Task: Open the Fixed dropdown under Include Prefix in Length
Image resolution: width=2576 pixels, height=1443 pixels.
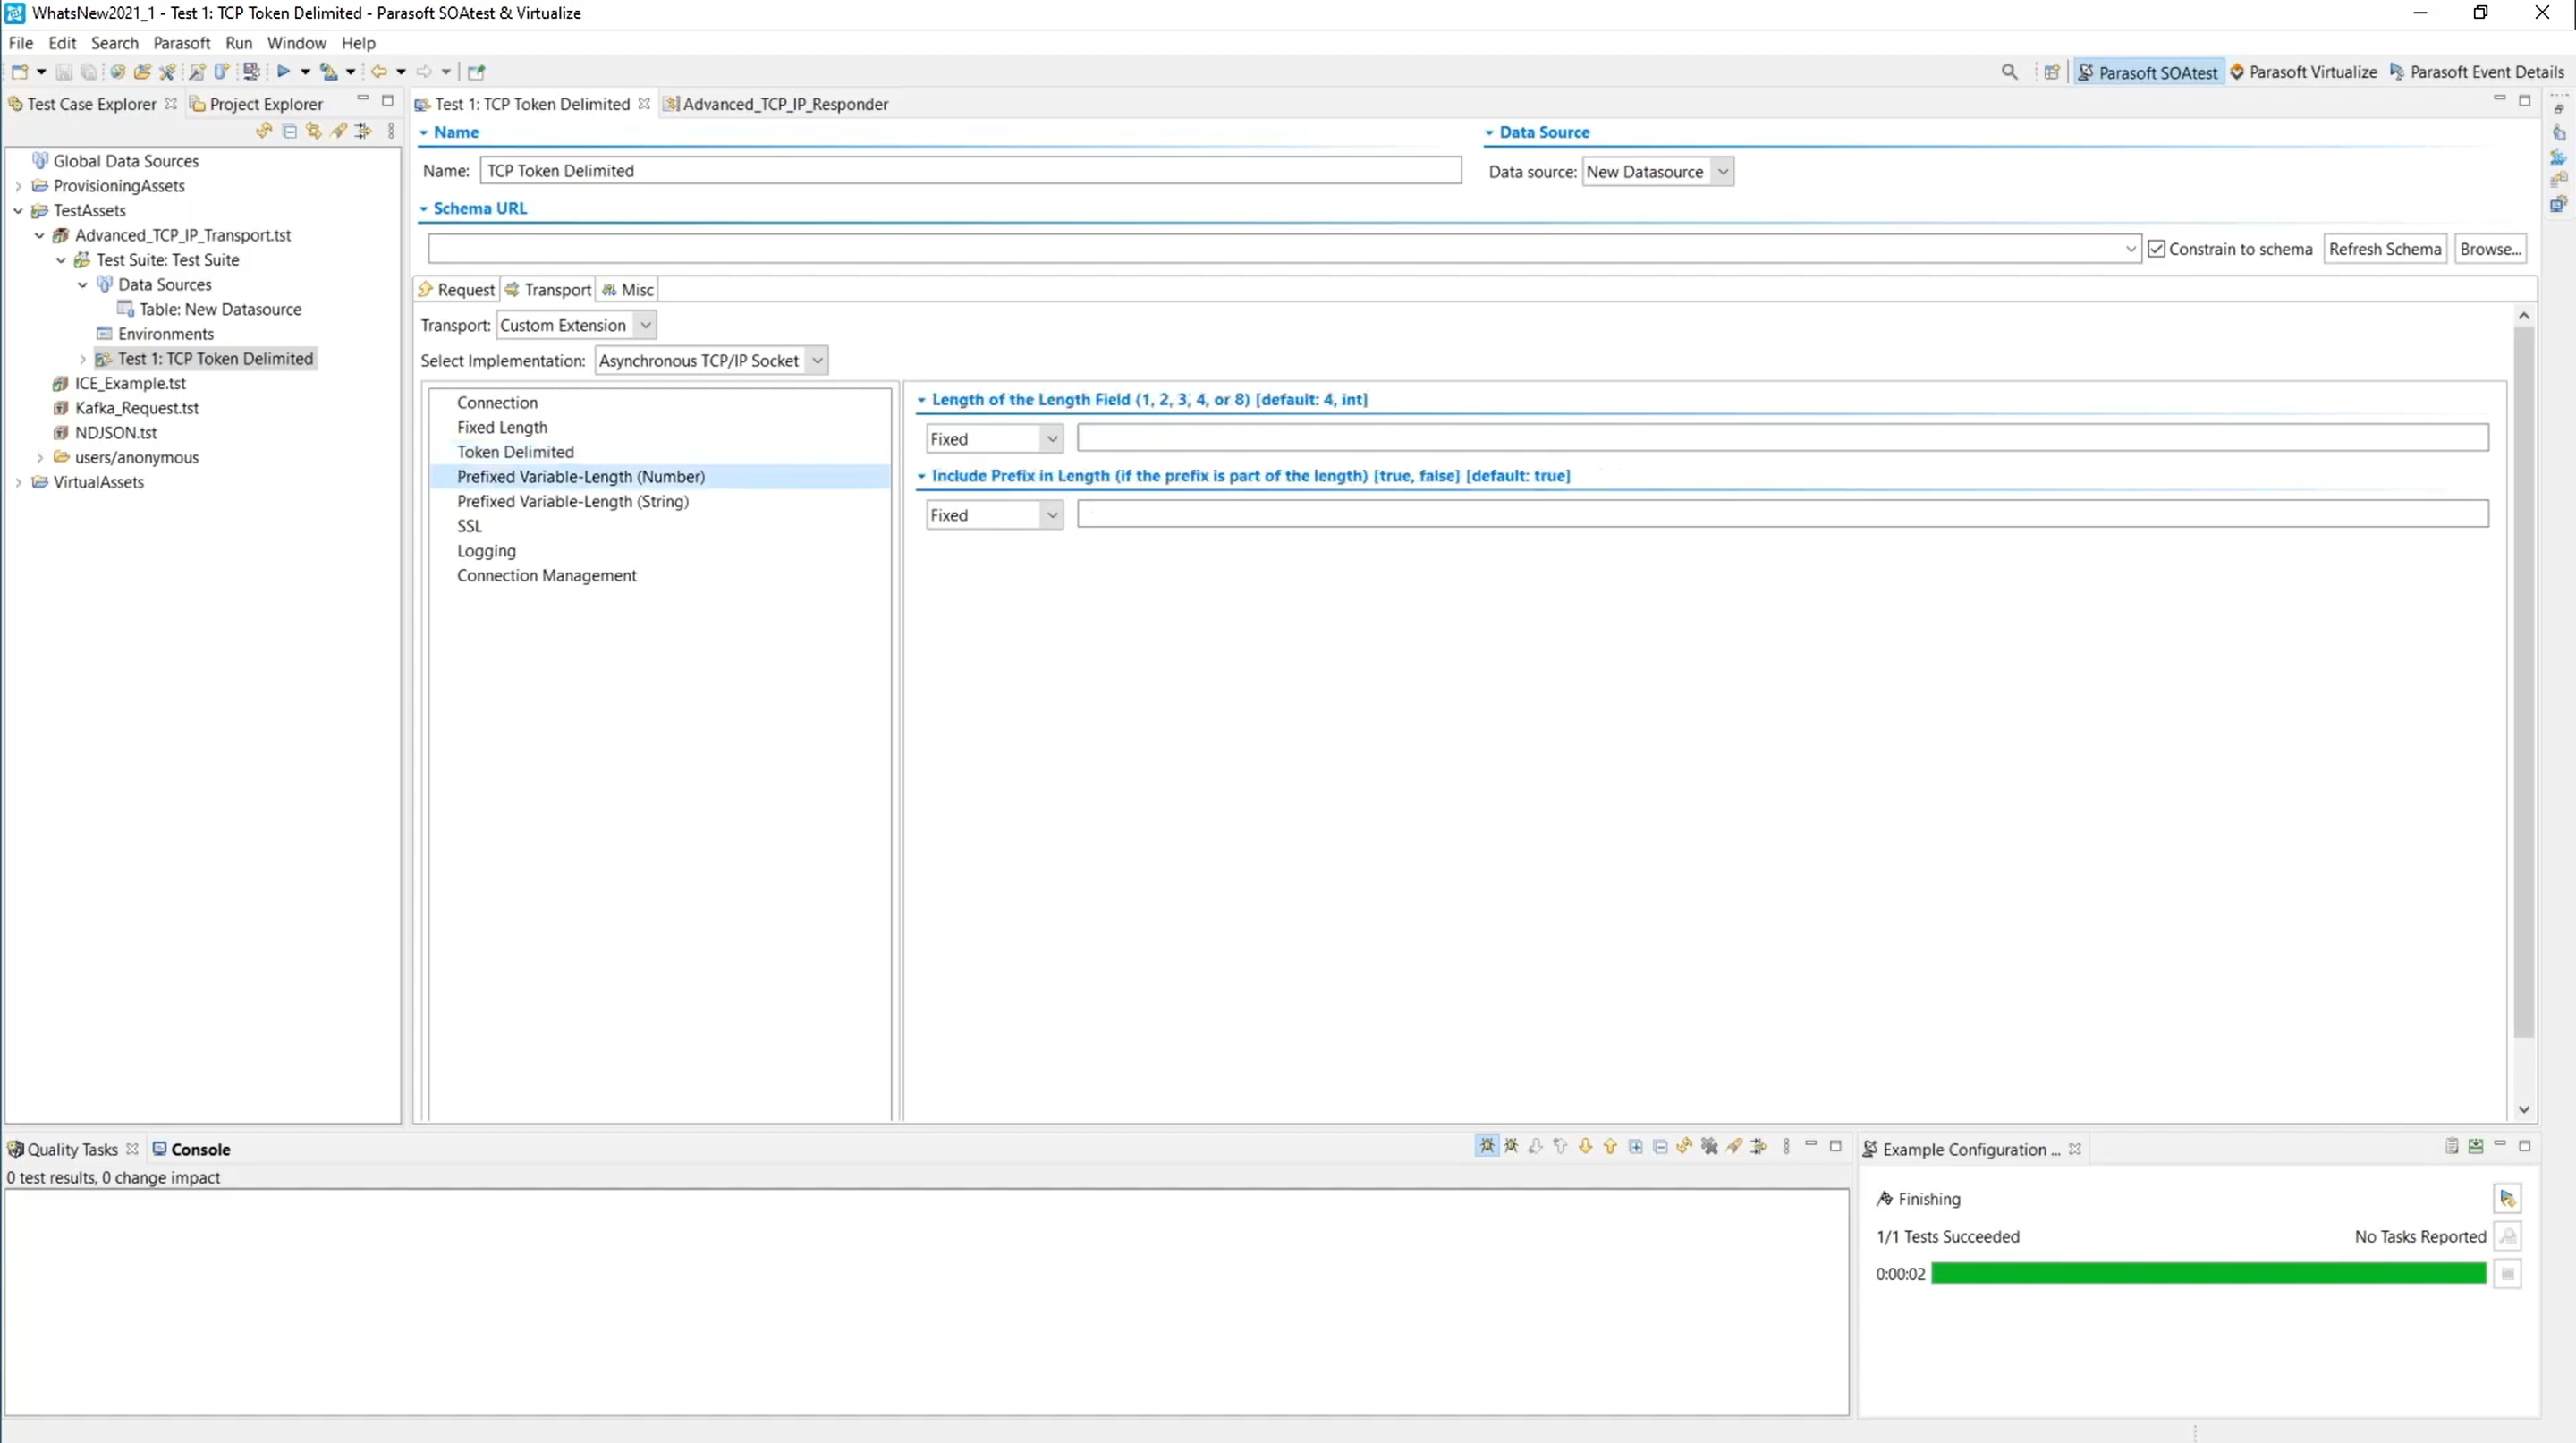Action: (x=994, y=515)
